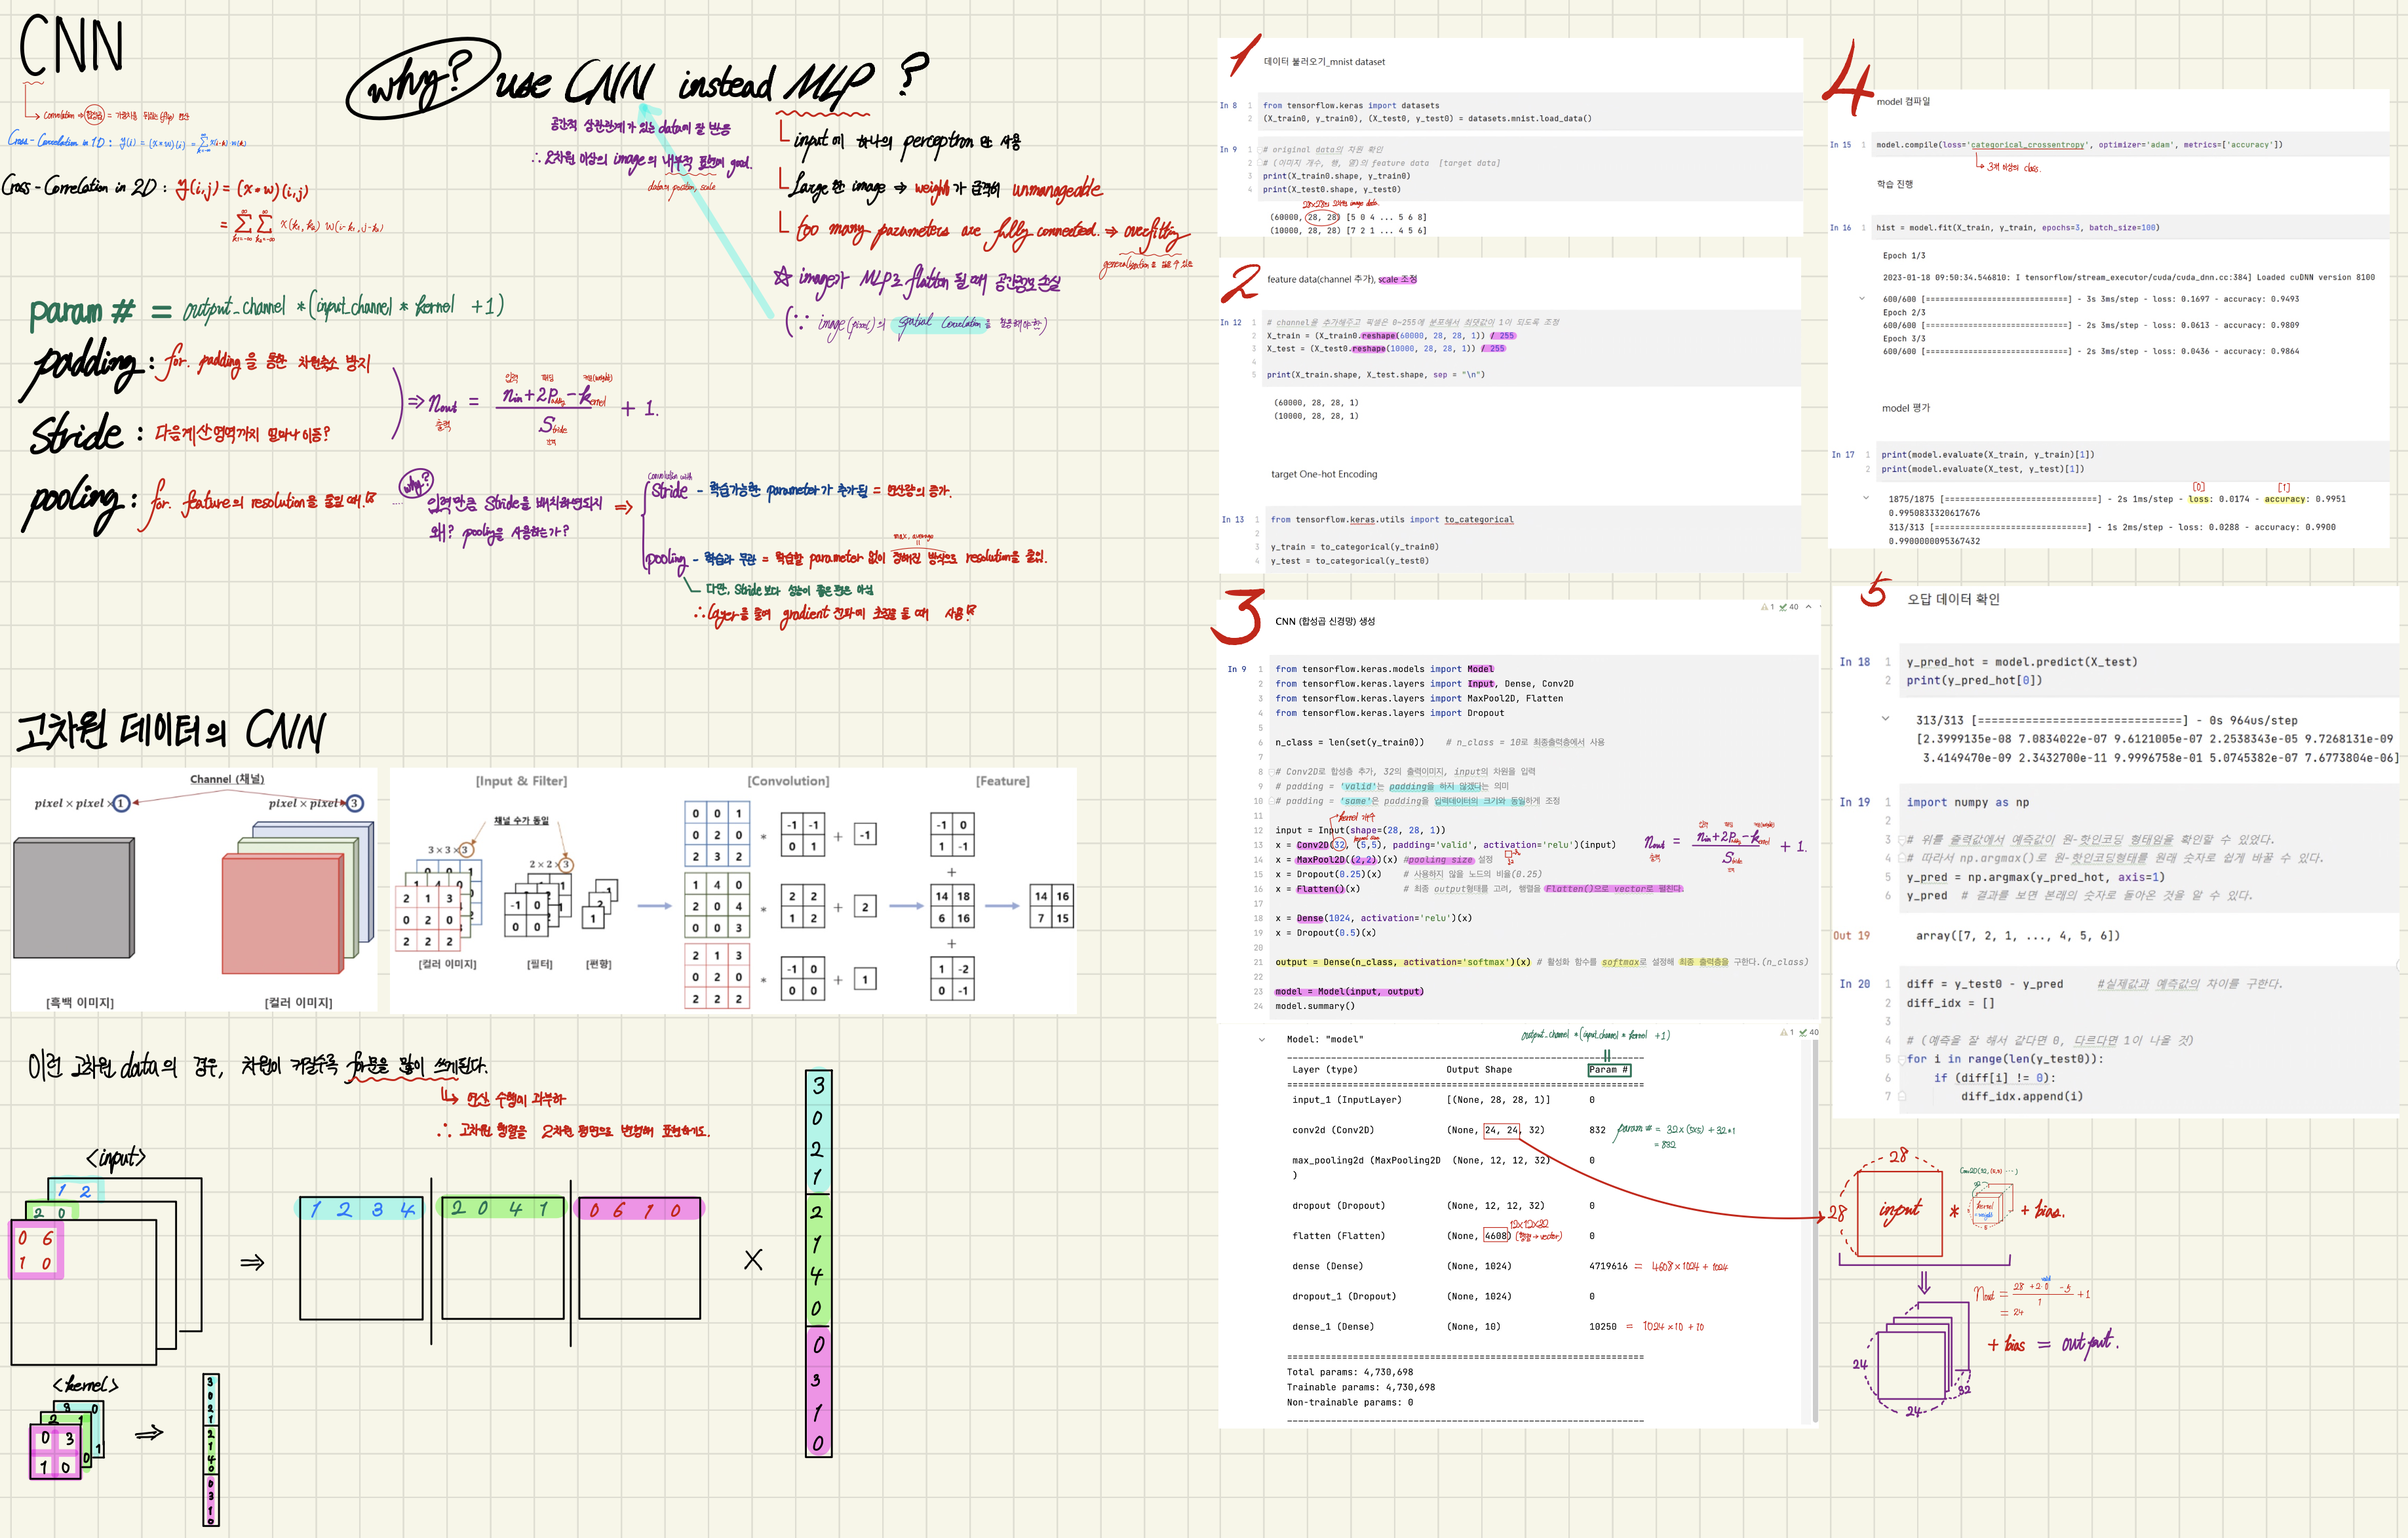The height and width of the screenshot is (1538, 2408).
Task: Click the up arrow beside 40 in CNN header
Action: click(1808, 607)
